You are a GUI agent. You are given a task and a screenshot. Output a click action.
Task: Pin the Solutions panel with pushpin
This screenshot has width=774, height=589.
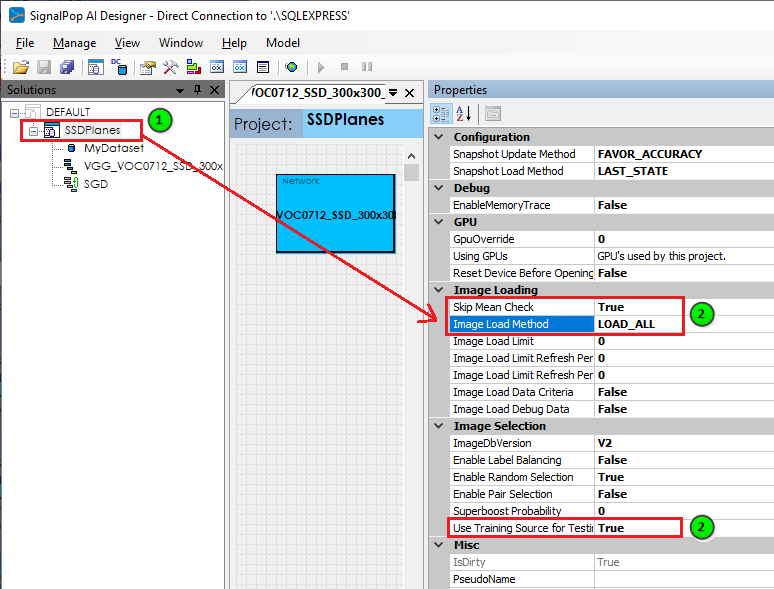[197, 90]
